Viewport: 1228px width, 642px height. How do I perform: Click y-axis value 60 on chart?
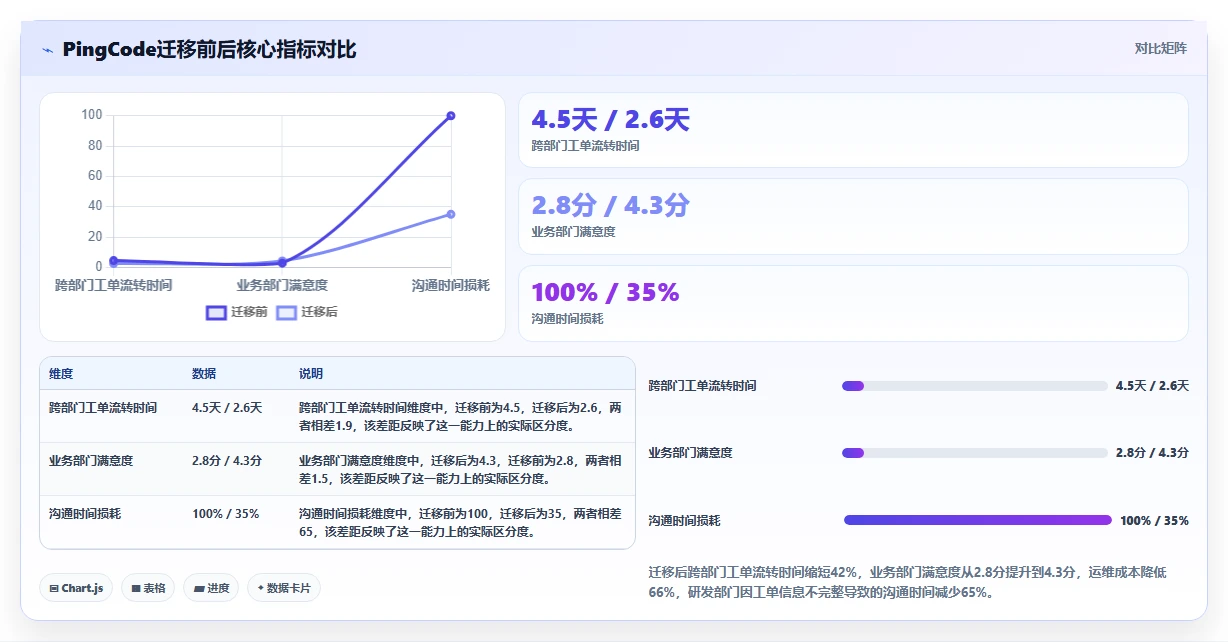click(95, 176)
